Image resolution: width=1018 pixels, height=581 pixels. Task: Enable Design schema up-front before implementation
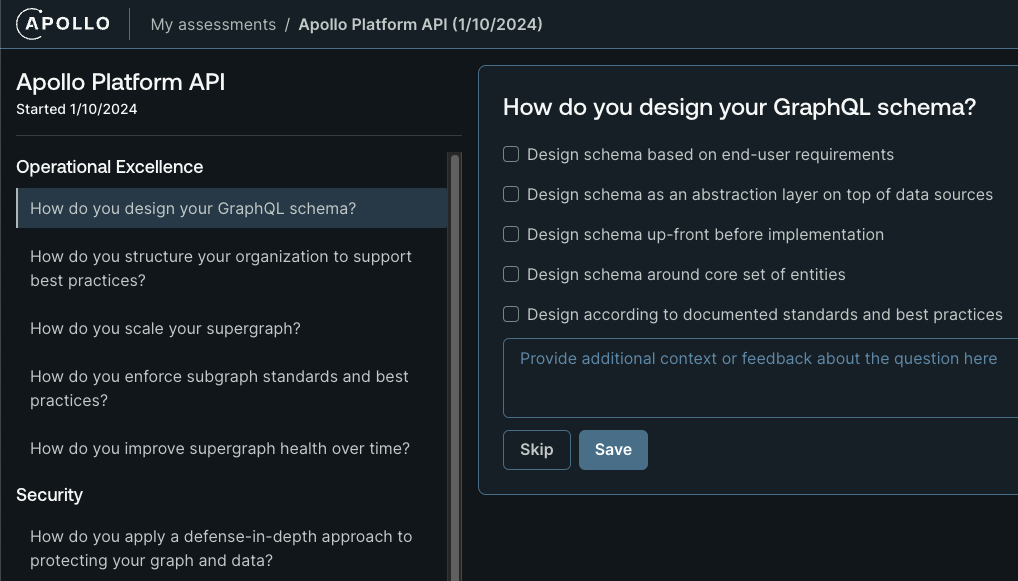[511, 234]
